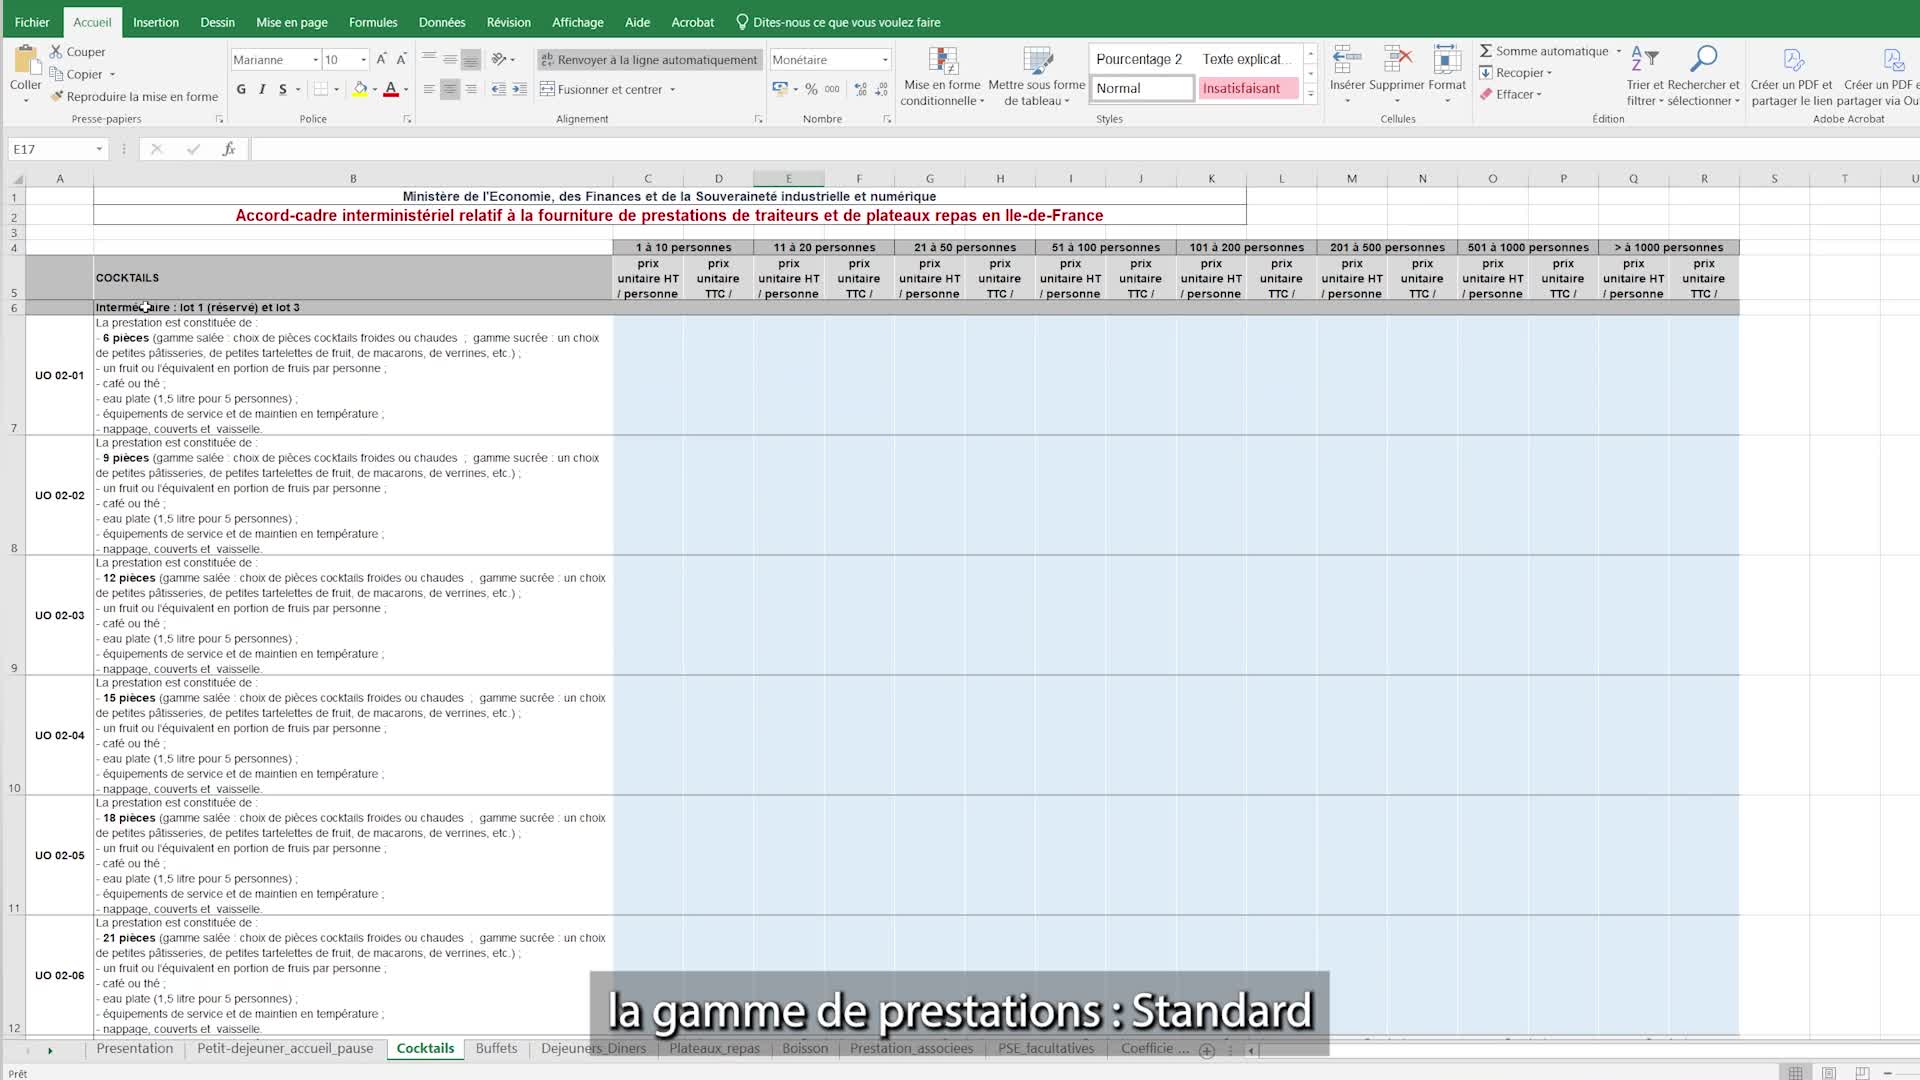Click 'Dites-nous ce que vous voulez faire' box
1920x1080 pixels.
(838, 22)
